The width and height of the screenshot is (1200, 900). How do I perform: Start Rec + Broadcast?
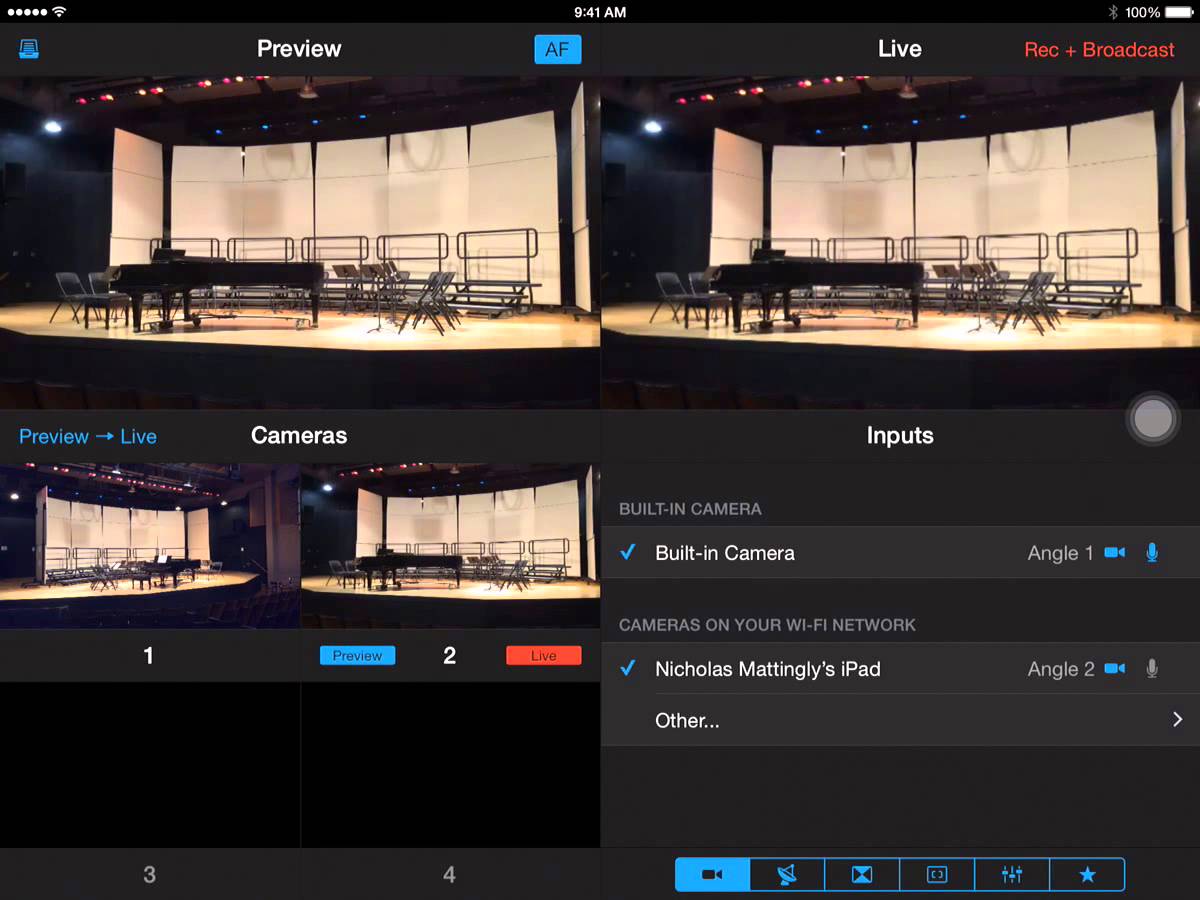click(1099, 49)
